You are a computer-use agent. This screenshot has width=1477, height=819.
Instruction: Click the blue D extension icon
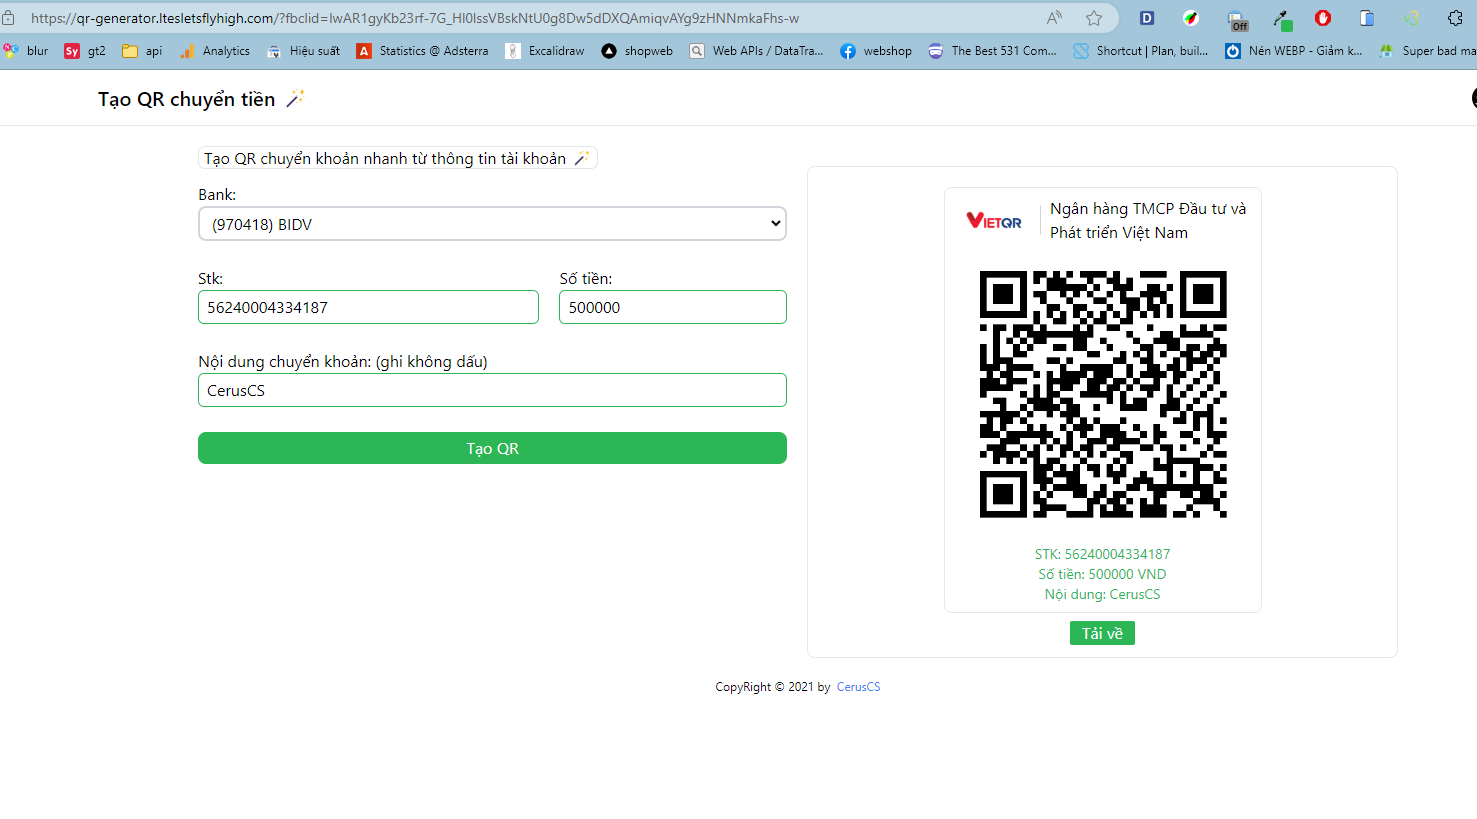point(1147,18)
